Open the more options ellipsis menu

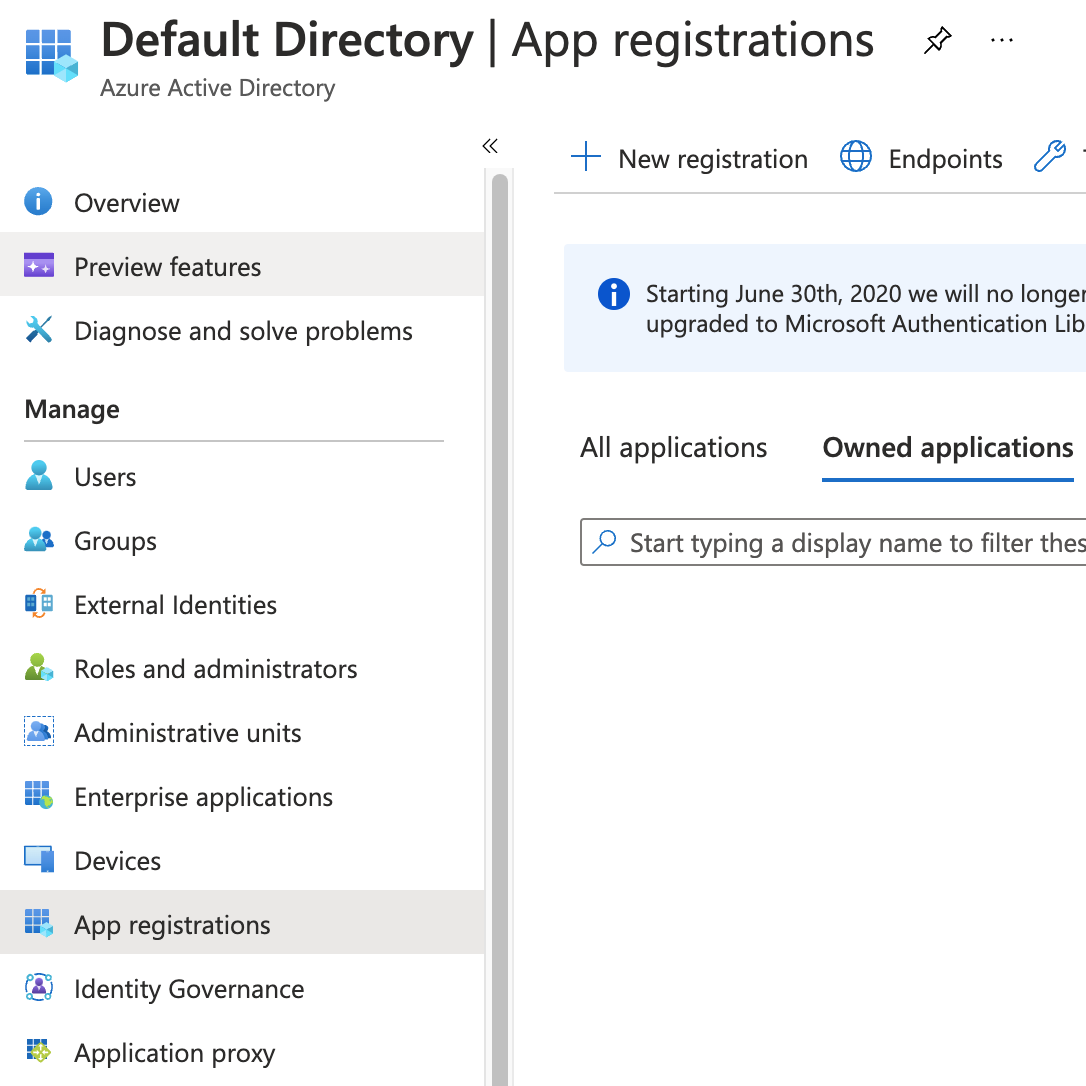[1001, 40]
